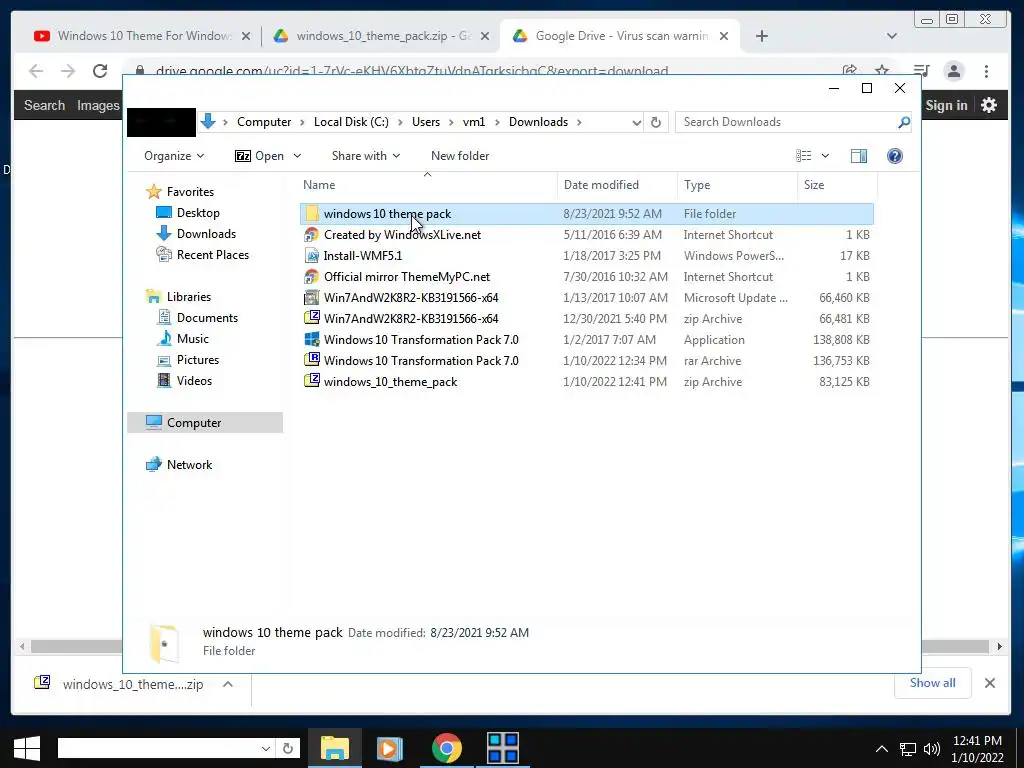The width and height of the screenshot is (1024, 768).
Task: Click Sign in link on Google bar
Action: [946, 105]
